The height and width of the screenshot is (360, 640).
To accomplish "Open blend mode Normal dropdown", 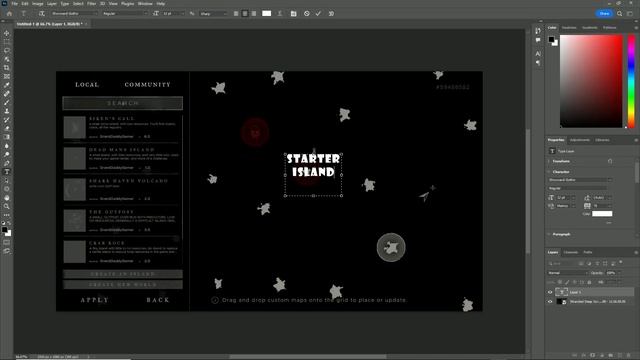I will 567,273.
